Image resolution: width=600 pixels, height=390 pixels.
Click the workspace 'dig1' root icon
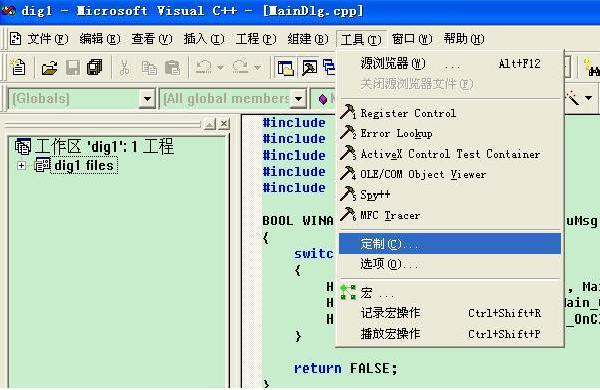coord(23,147)
